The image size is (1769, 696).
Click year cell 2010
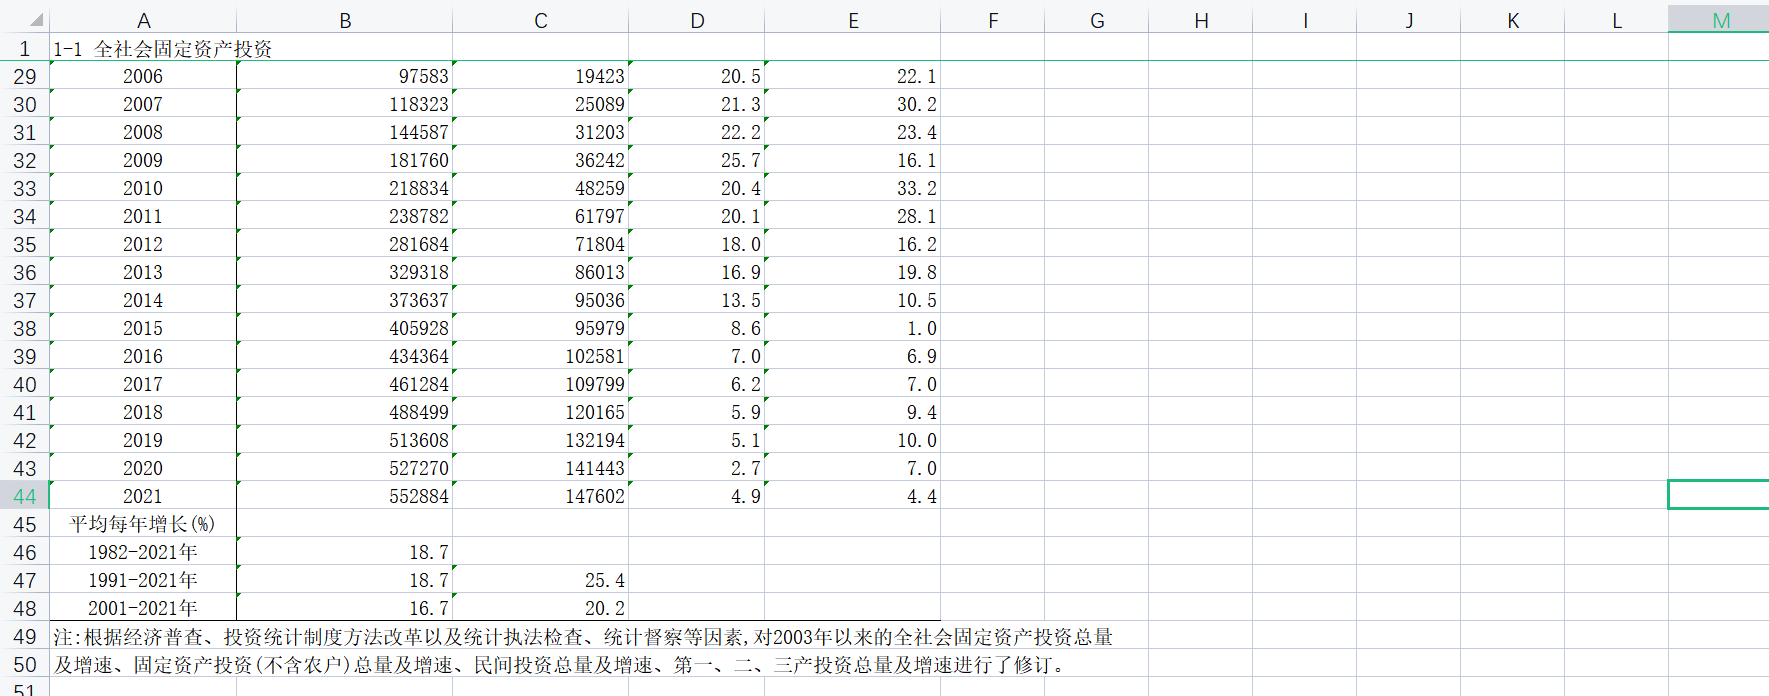tap(143, 188)
